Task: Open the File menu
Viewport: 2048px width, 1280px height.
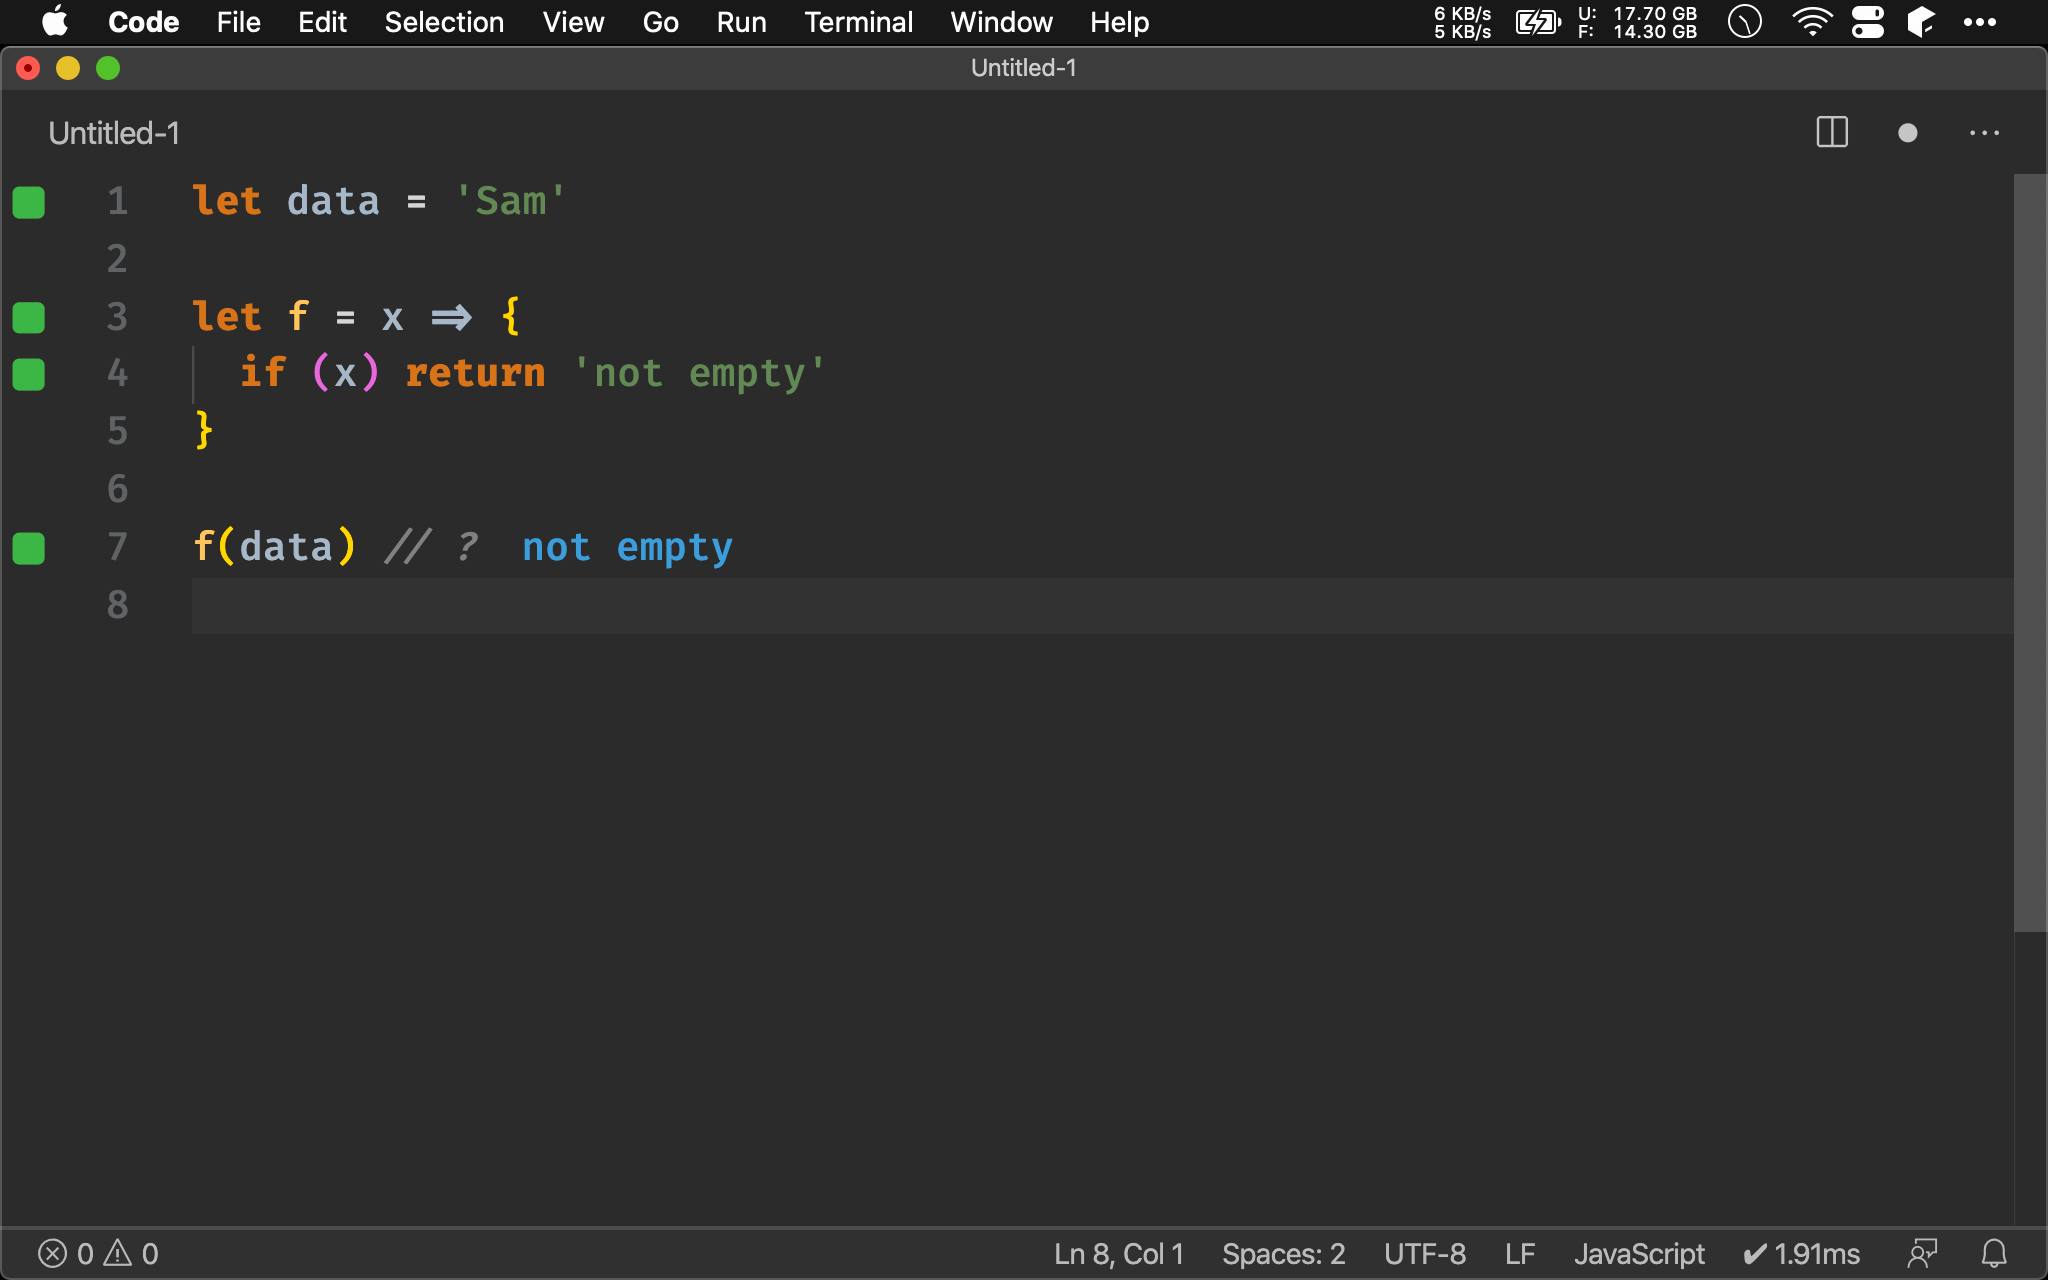Action: (x=239, y=22)
